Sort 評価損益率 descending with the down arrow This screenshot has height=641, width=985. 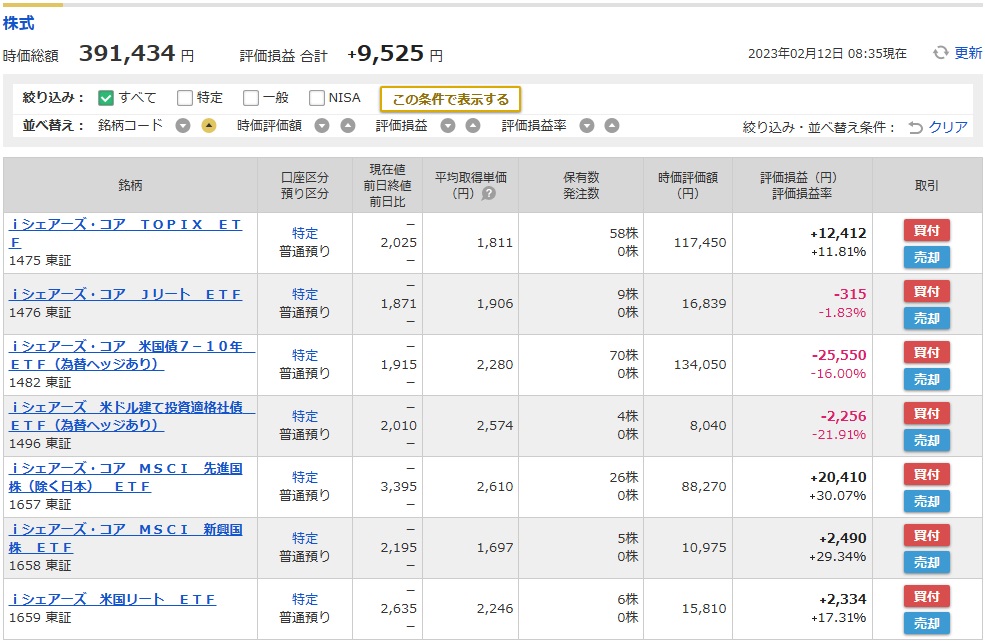coord(587,126)
